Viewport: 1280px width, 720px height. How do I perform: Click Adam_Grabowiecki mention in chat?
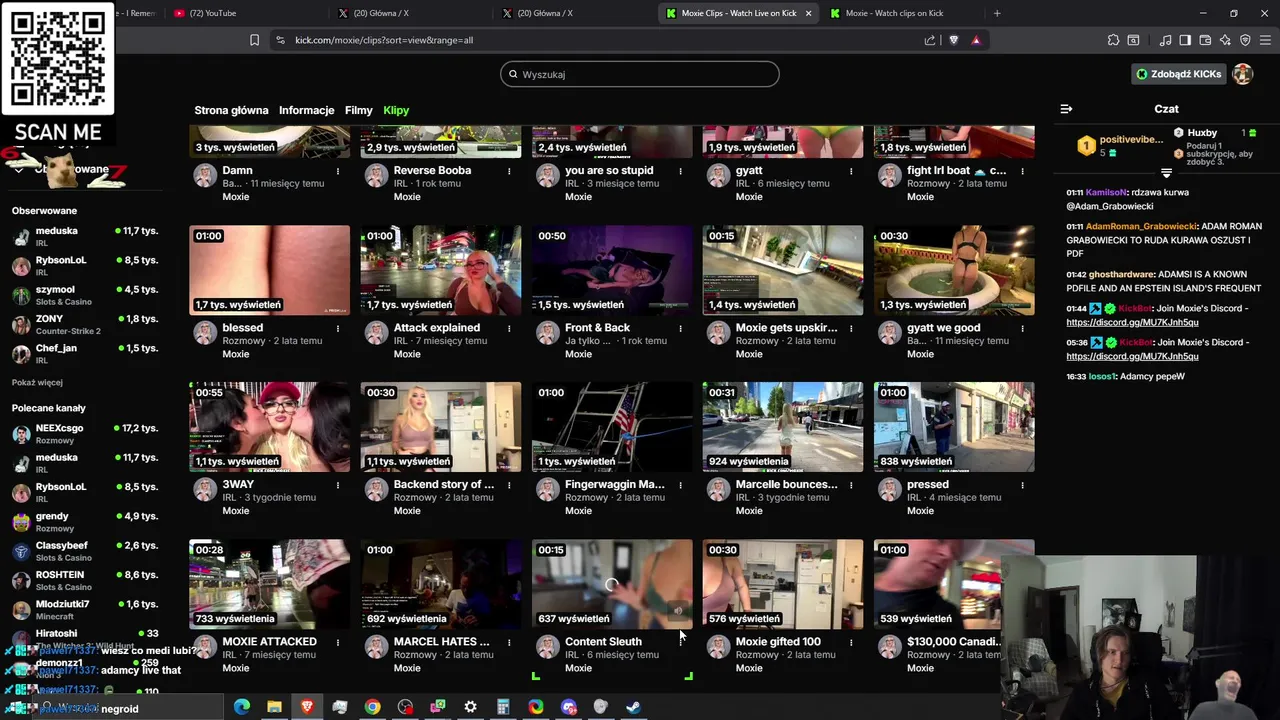click(1109, 206)
